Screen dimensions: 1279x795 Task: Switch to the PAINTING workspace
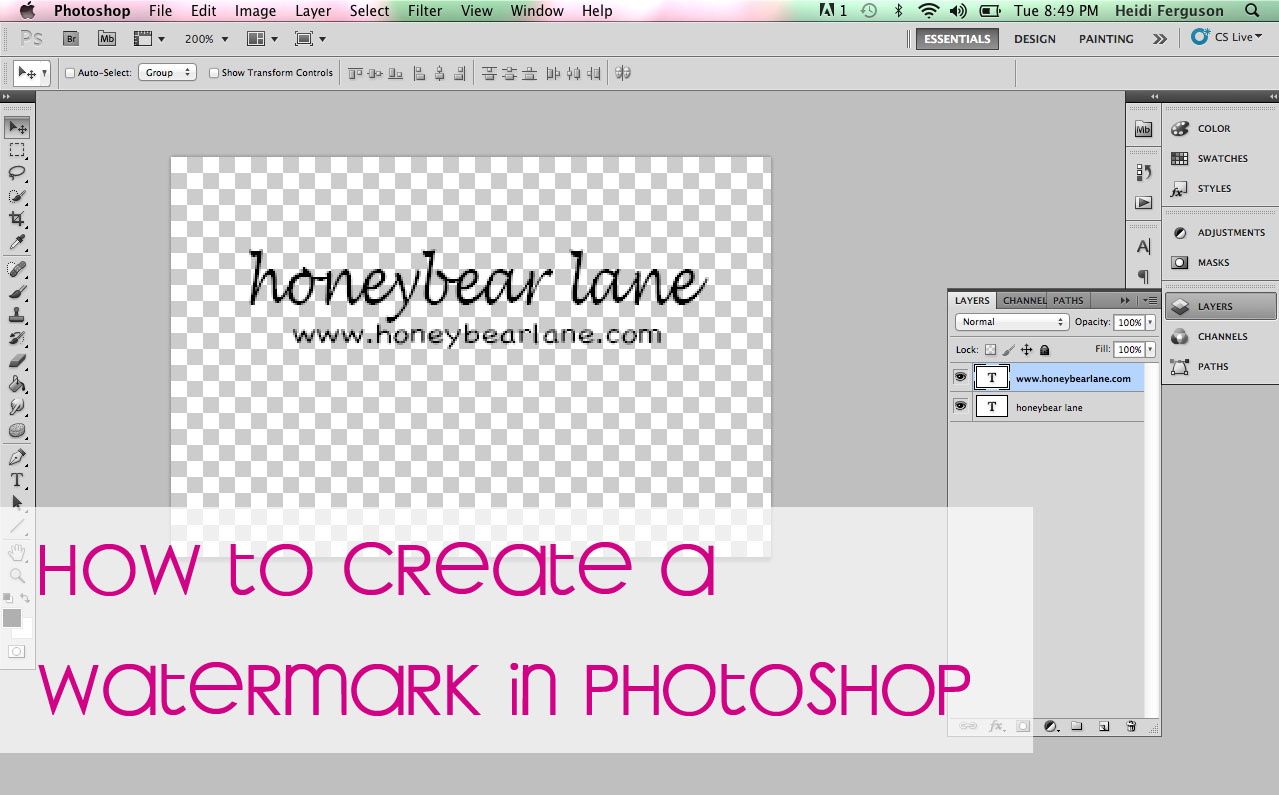click(x=1105, y=38)
